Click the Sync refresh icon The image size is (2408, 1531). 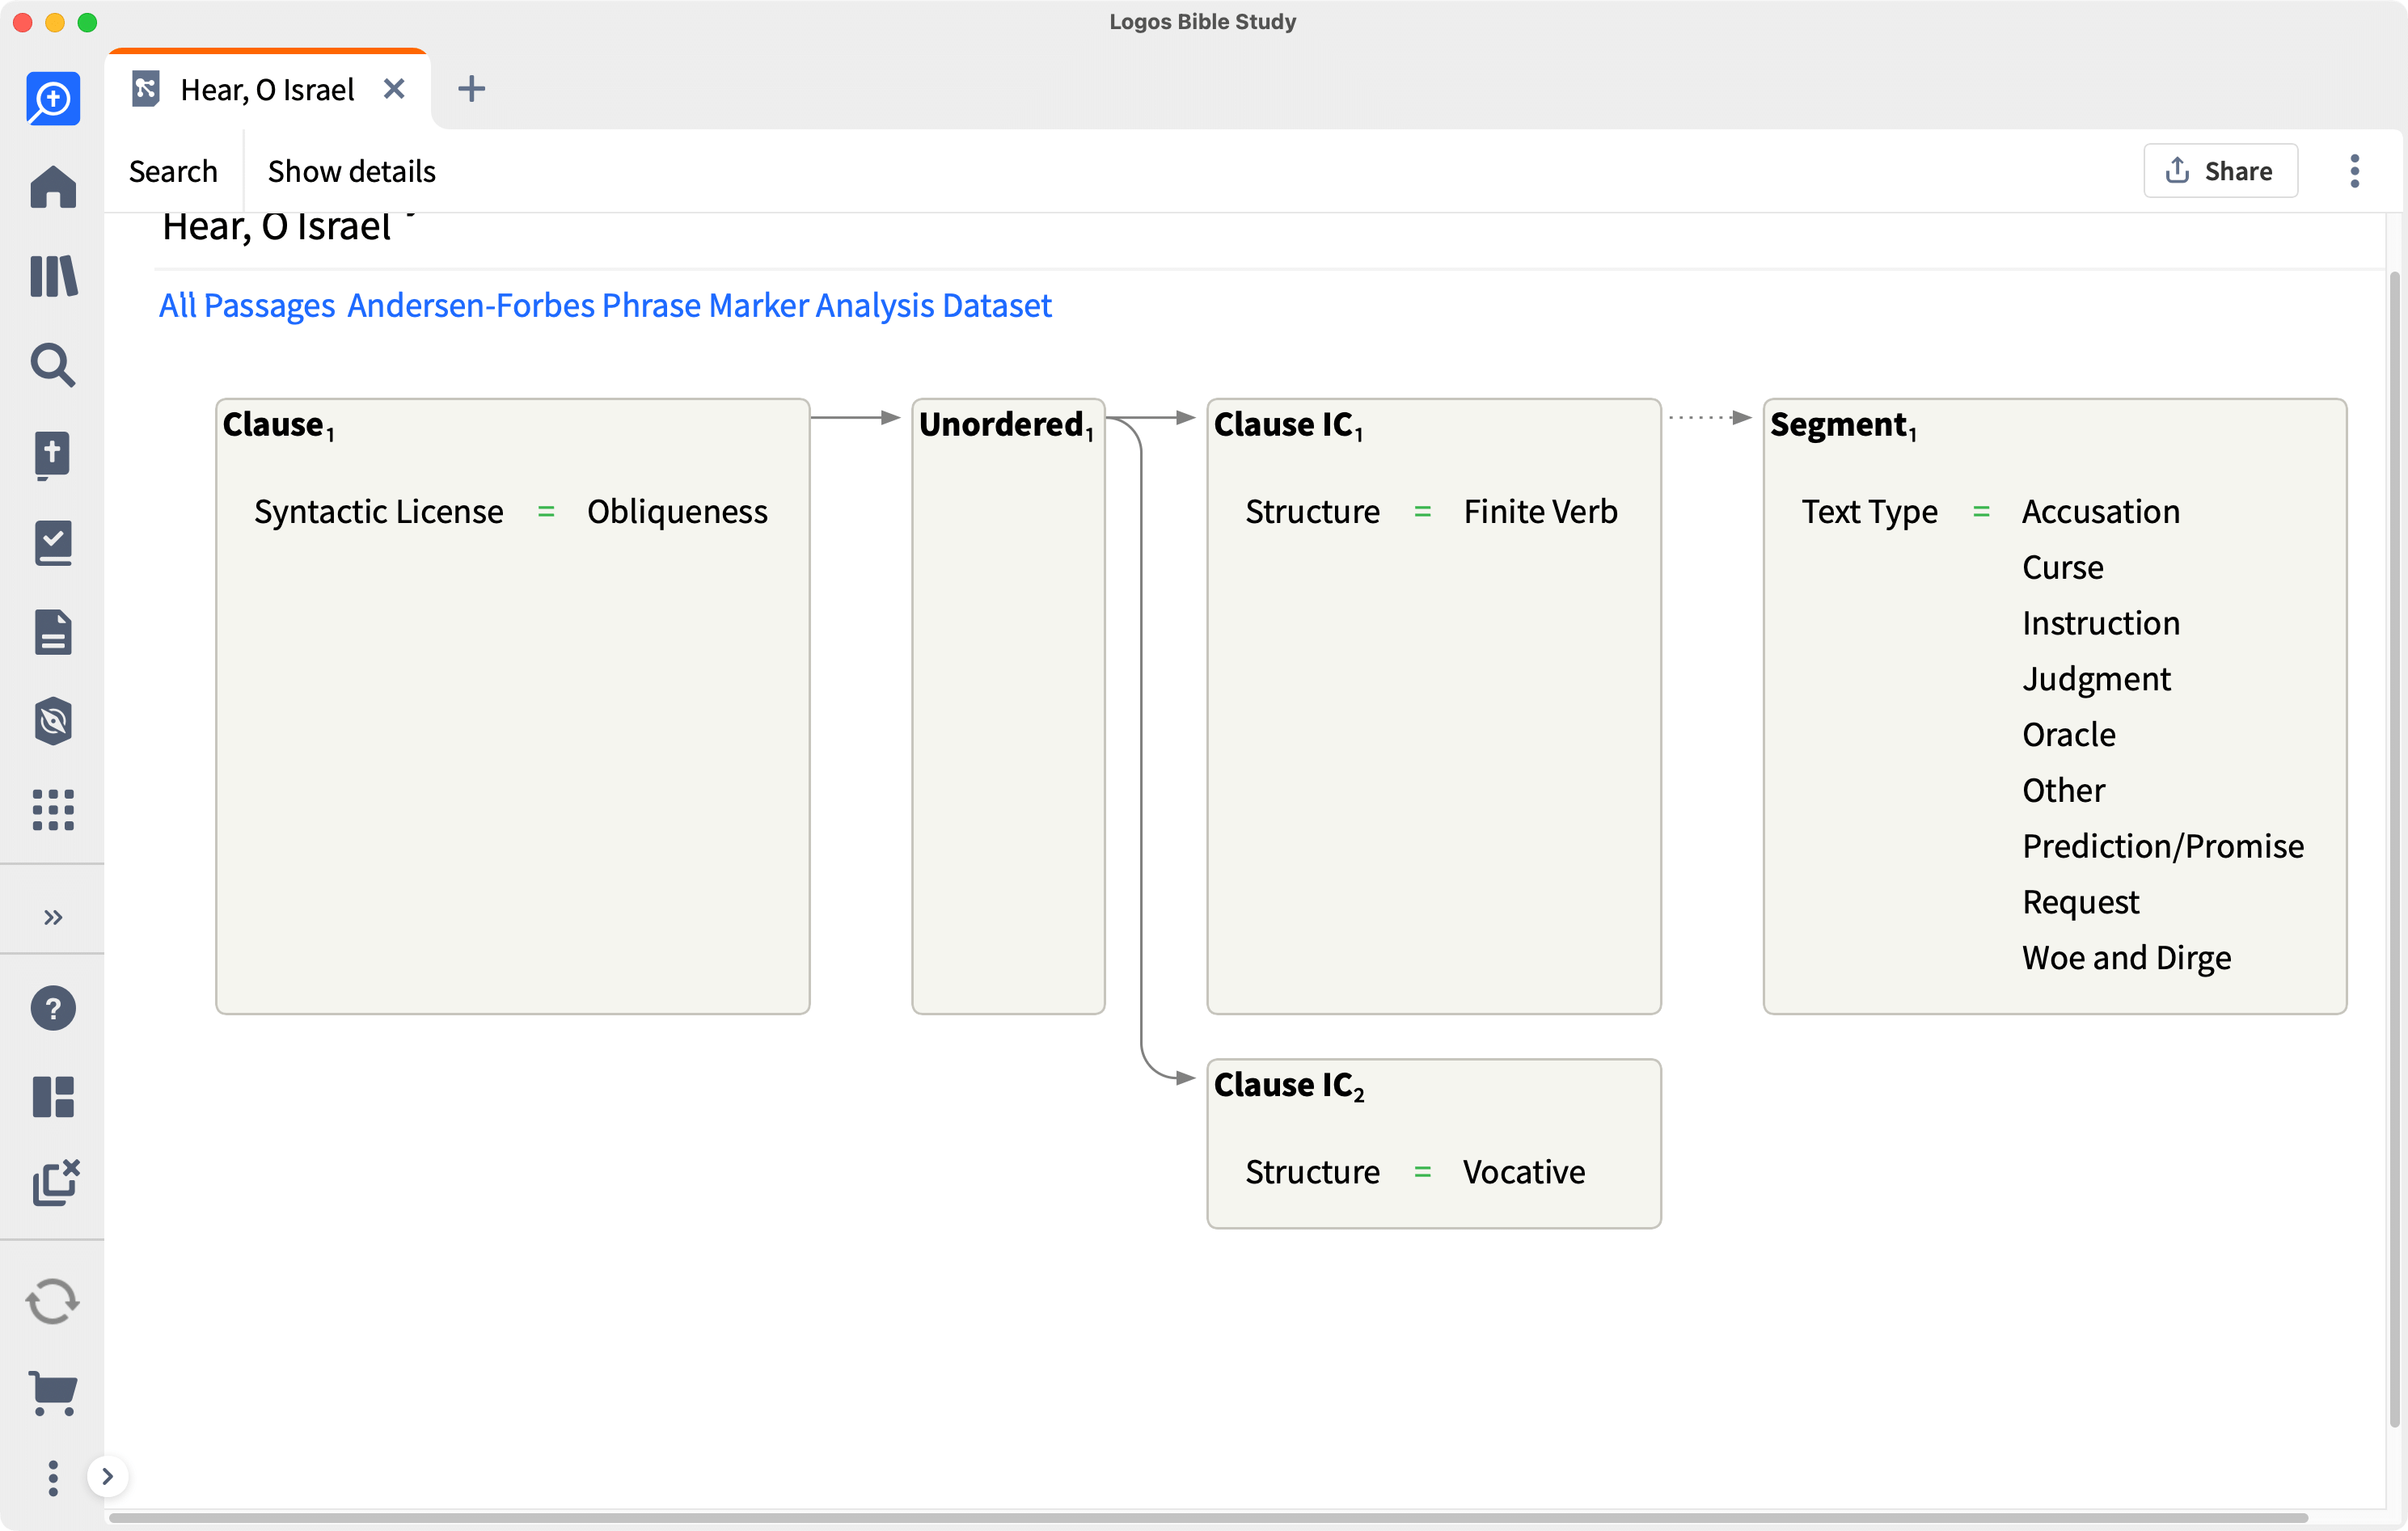point(53,1302)
